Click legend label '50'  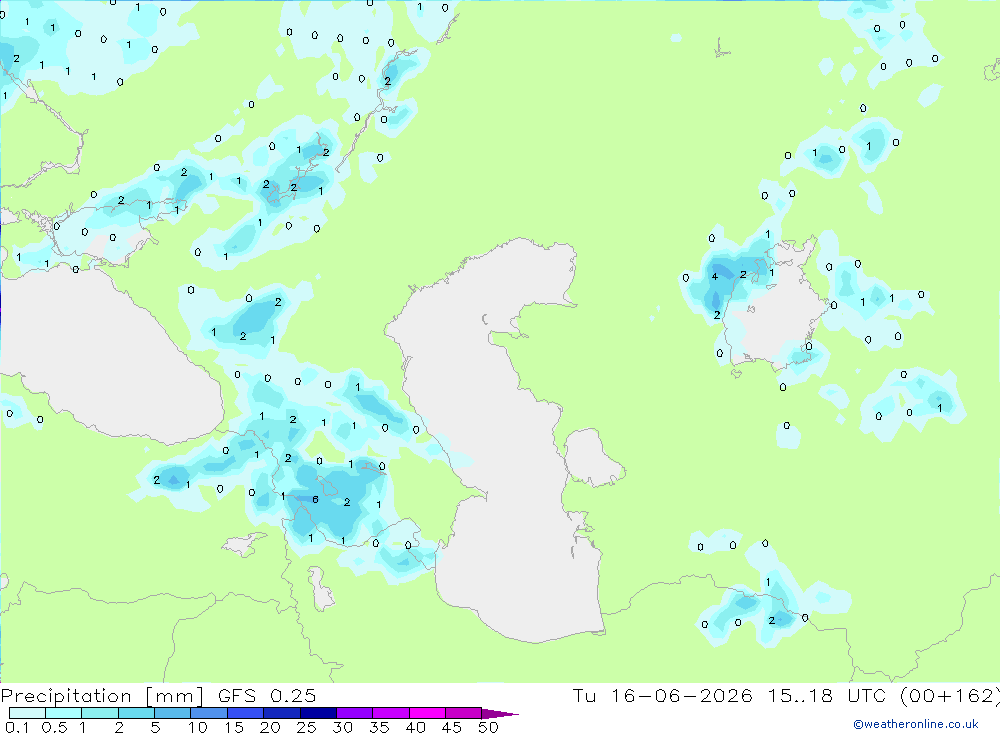click(x=488, y=727)
